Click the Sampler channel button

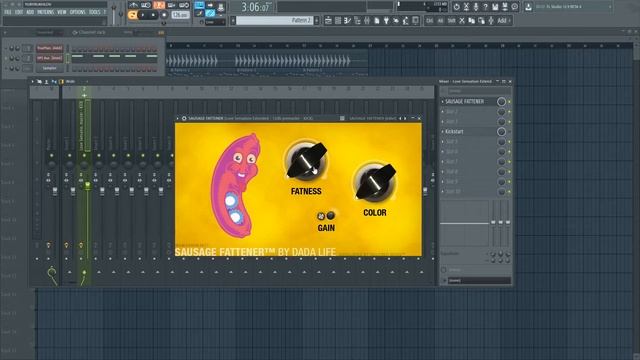pos(50,68)
